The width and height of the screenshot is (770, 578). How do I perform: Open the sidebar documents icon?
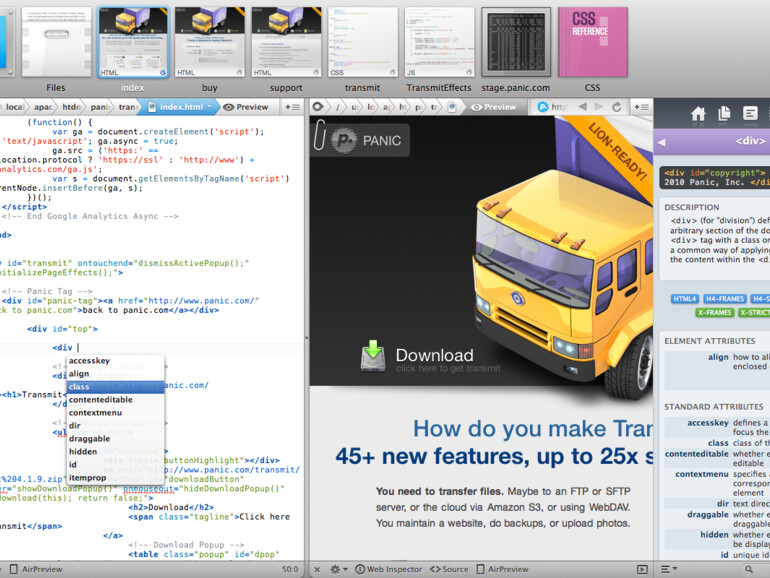tap(724, 114)
